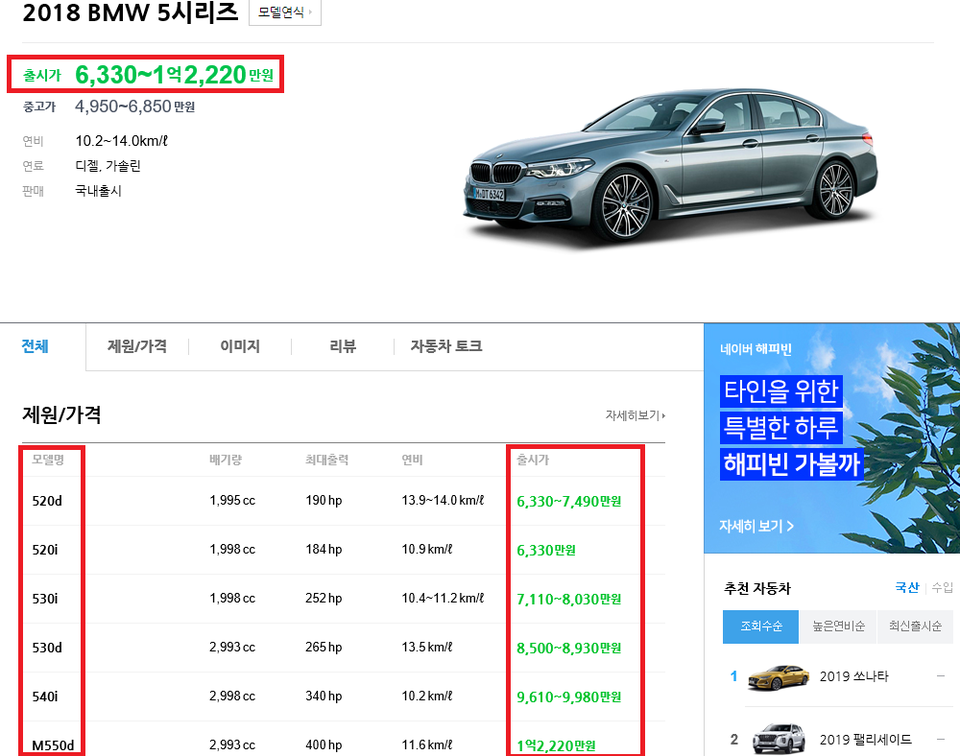Click the 520i model name

pyautogui.click(x=45, y=550)
